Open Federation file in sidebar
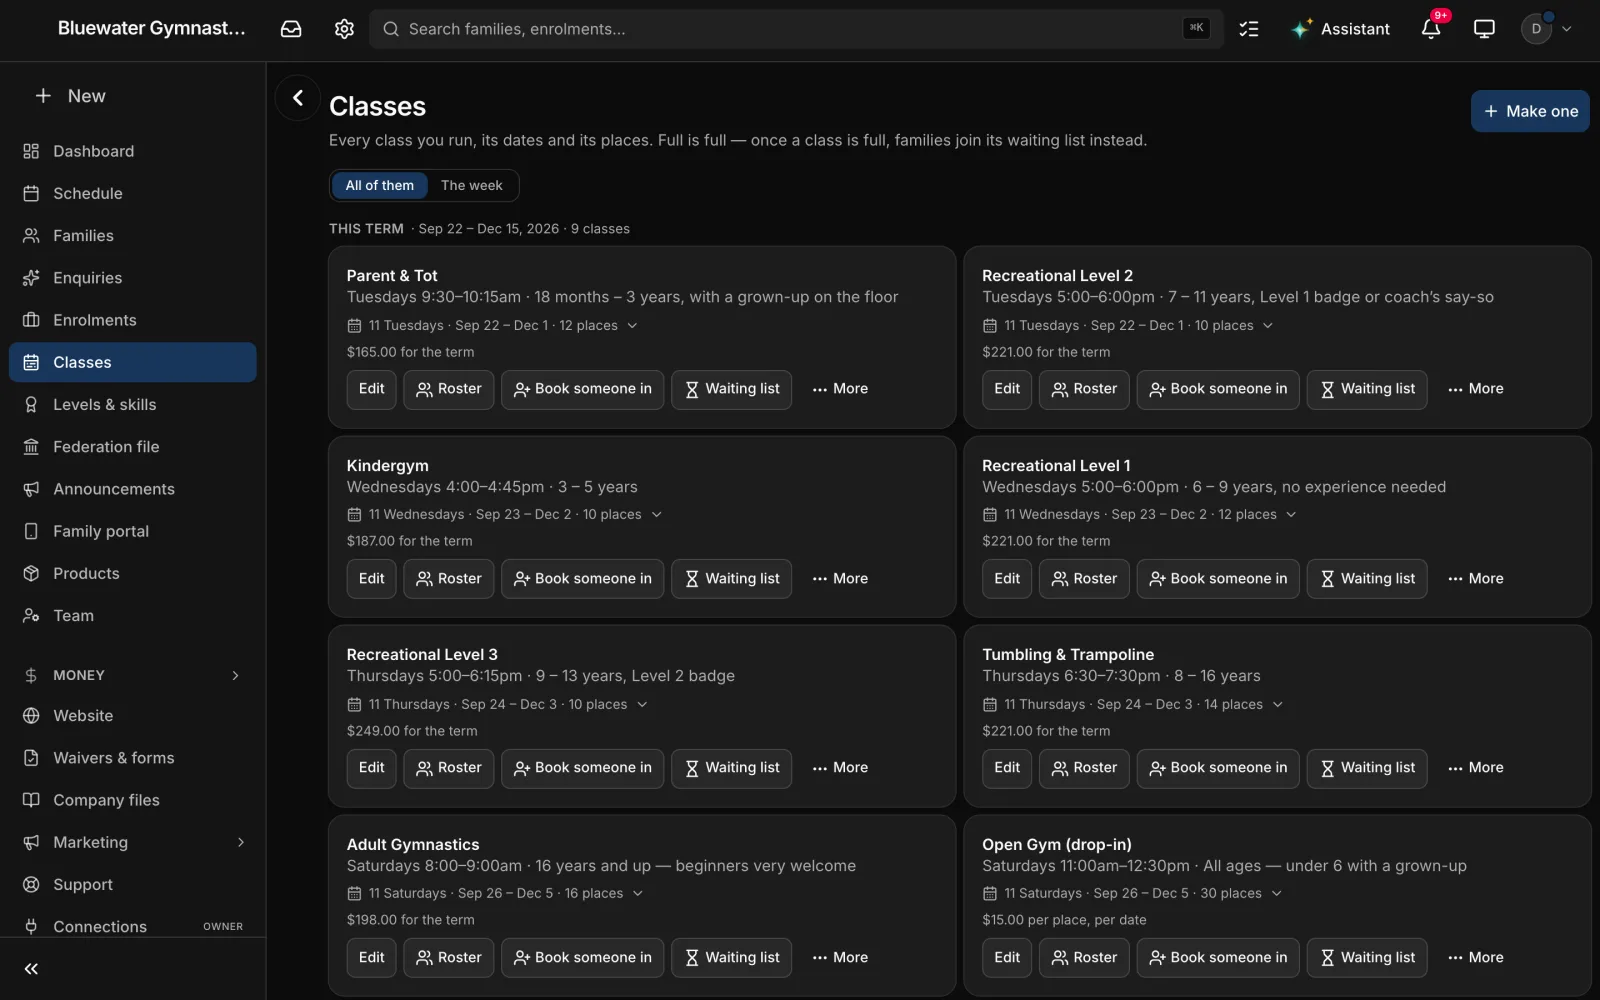The image size is (1600, 1000). click(133, 446)
